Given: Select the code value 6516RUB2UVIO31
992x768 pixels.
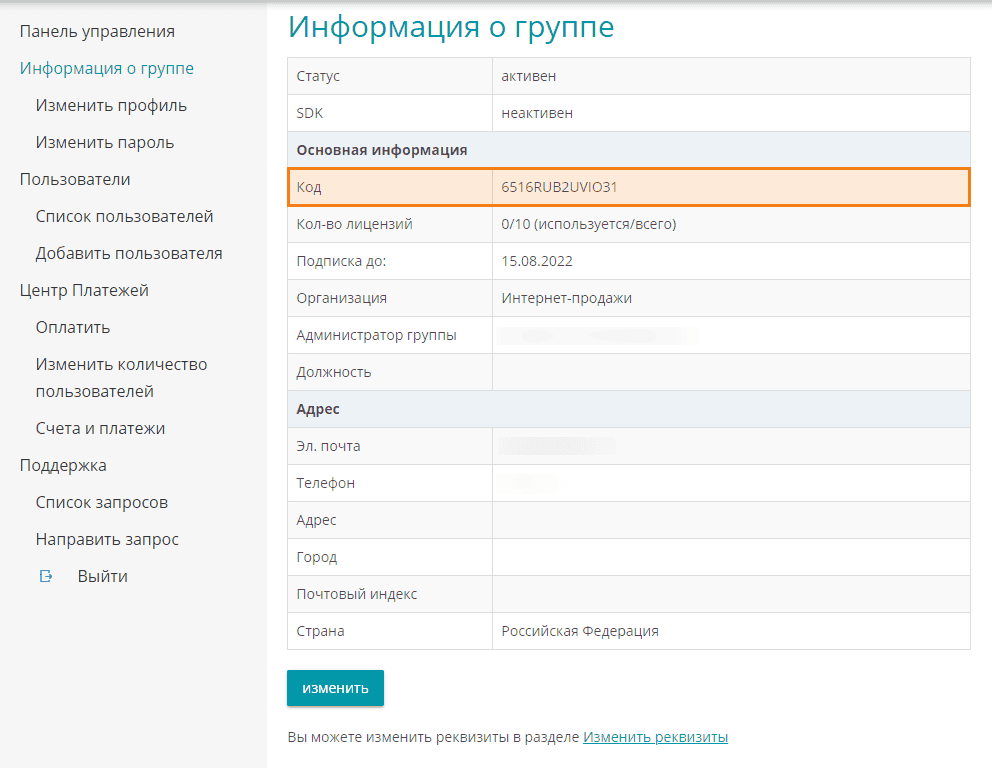Looking at the screenshot, I should (559, 187).
